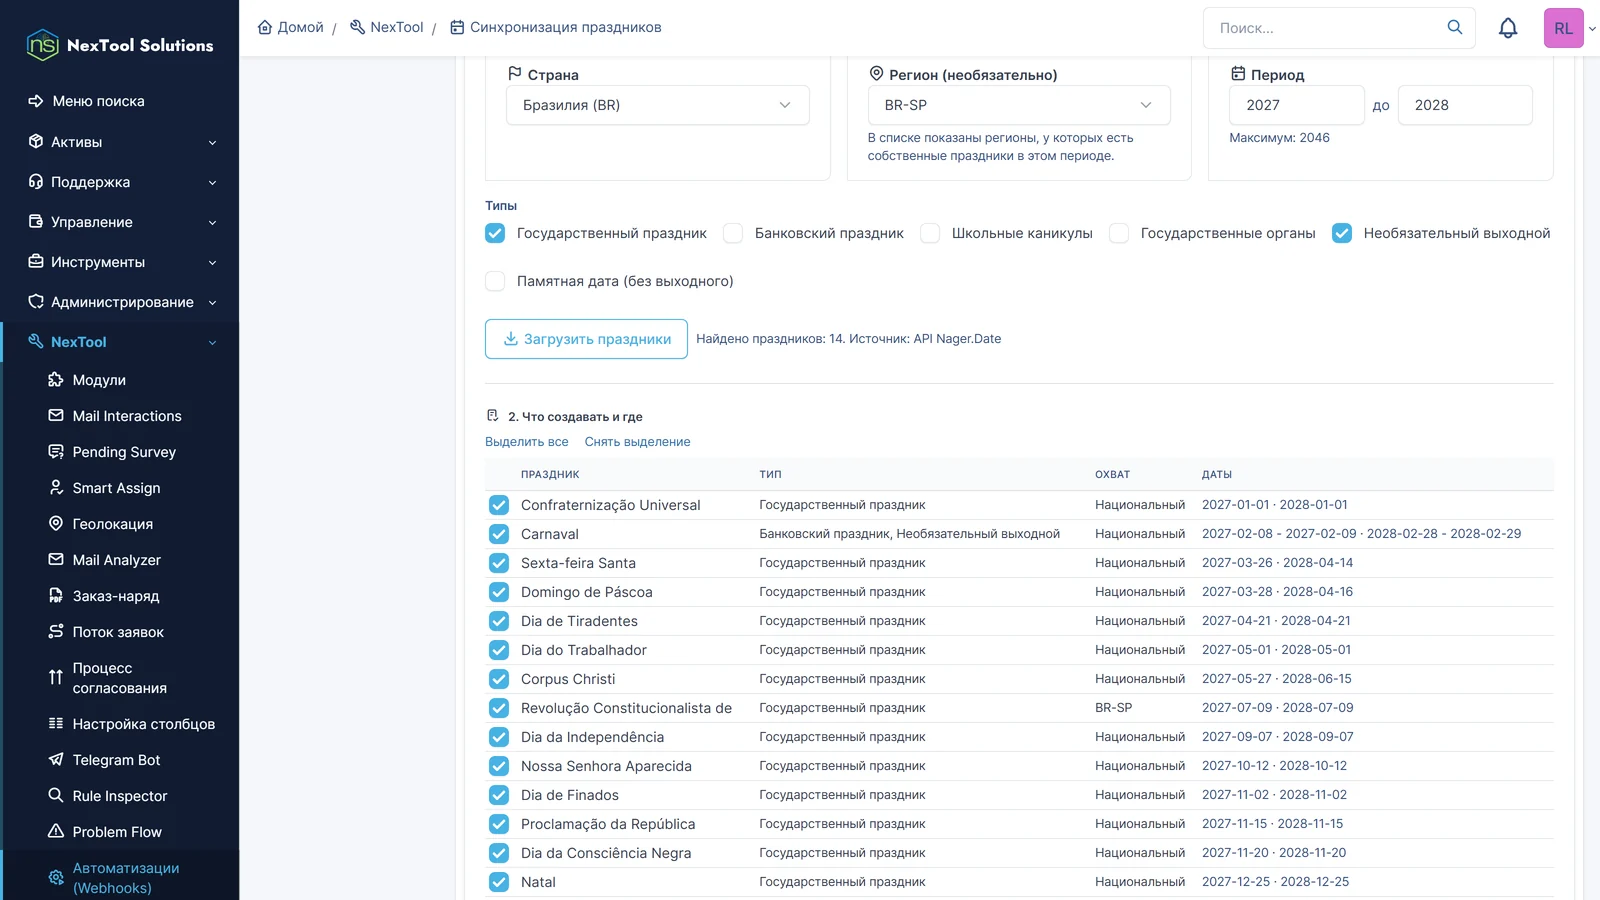
Task: Click the Геолокация pin icon
Action: click(56, 524)
